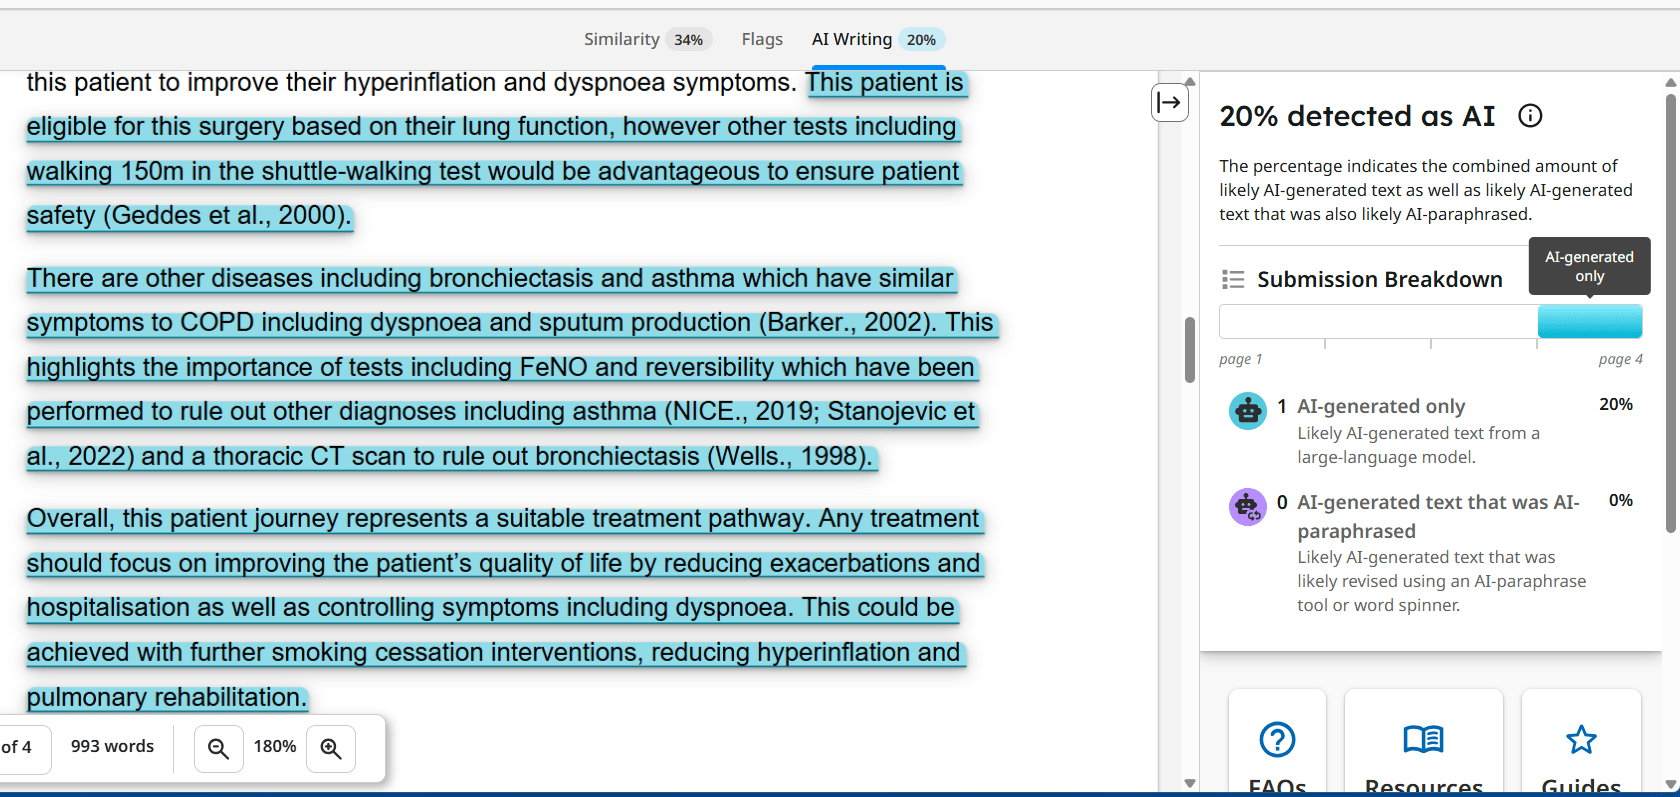Click the zoom out magnifier icon
This screenshot has height=797, width=1680.
(218, 748)
